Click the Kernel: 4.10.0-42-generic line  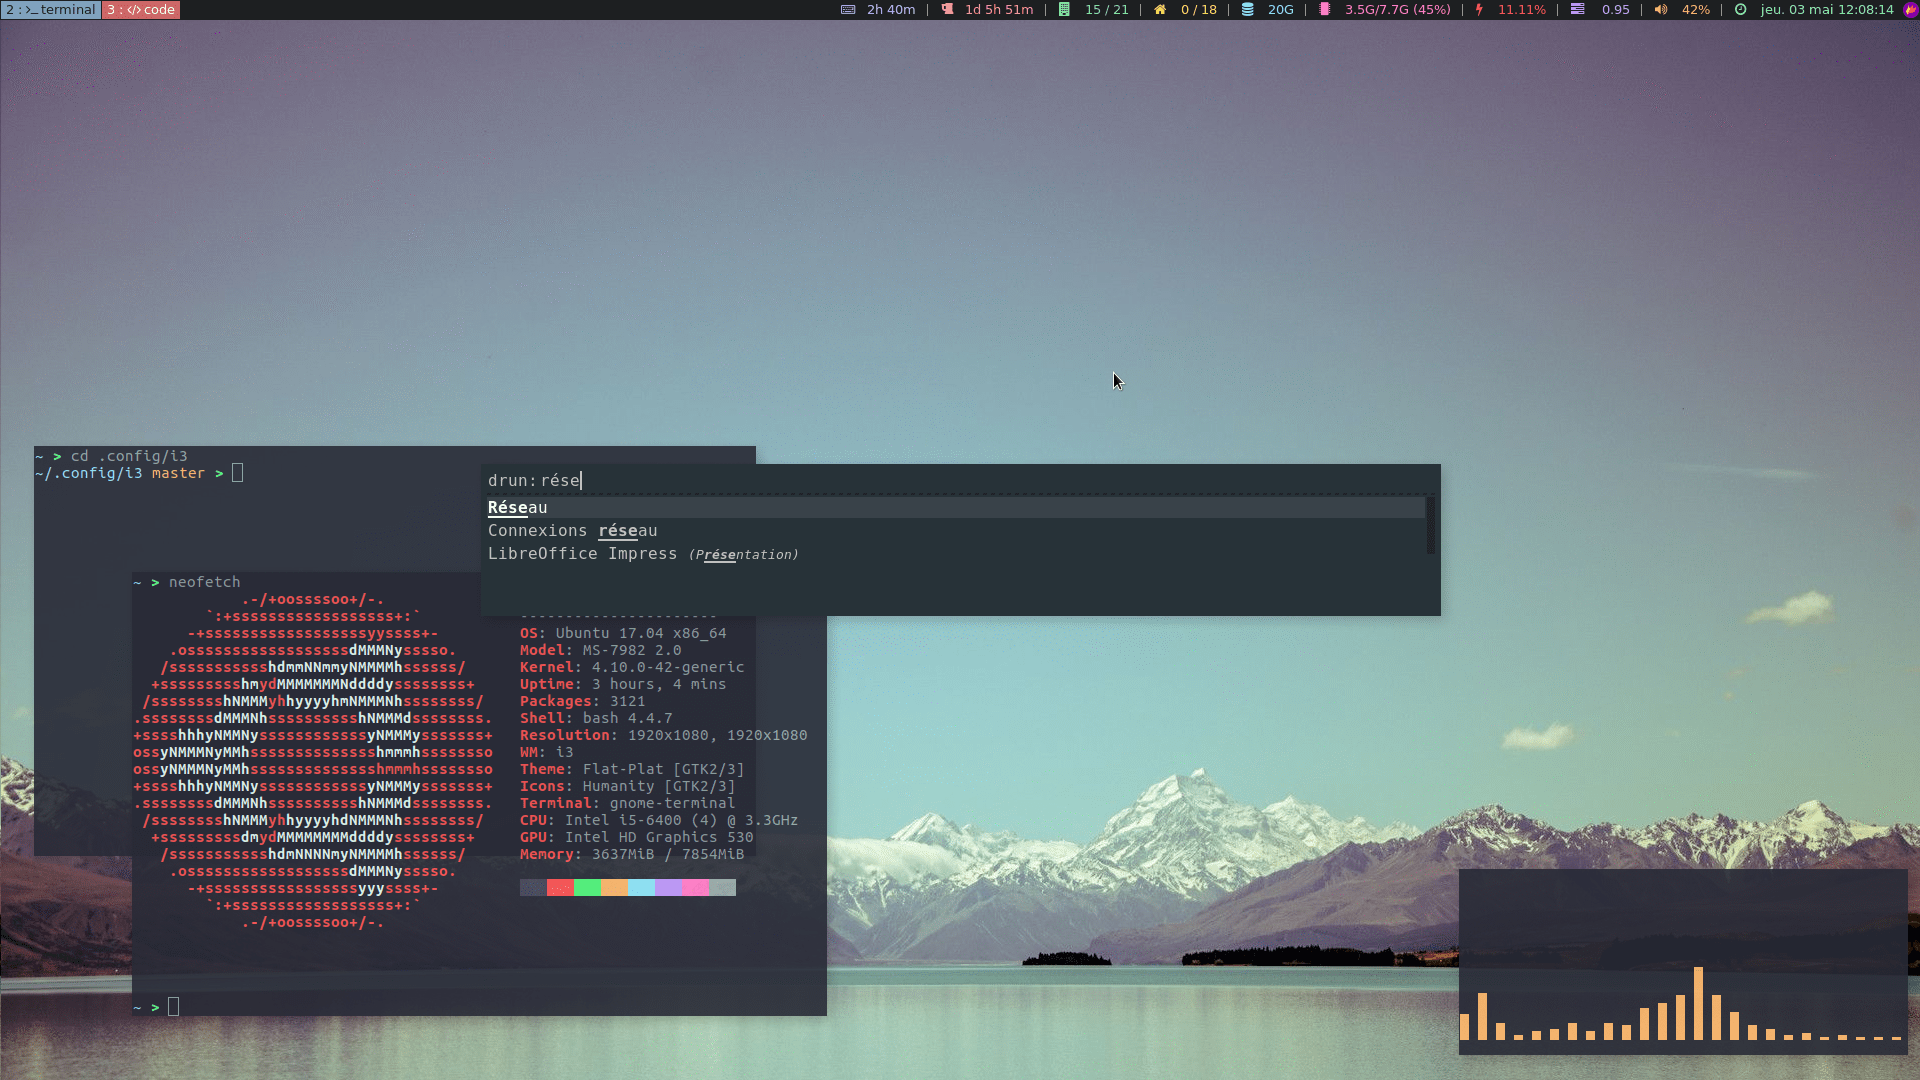point(632,667)
